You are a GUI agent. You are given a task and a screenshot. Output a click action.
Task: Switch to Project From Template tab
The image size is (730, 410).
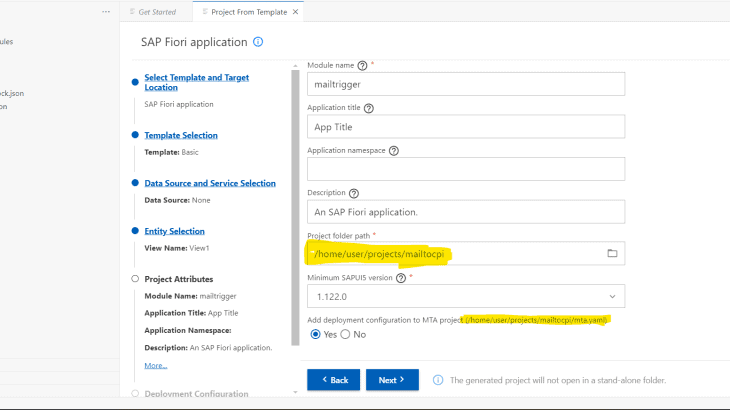(x=247, y=12)
